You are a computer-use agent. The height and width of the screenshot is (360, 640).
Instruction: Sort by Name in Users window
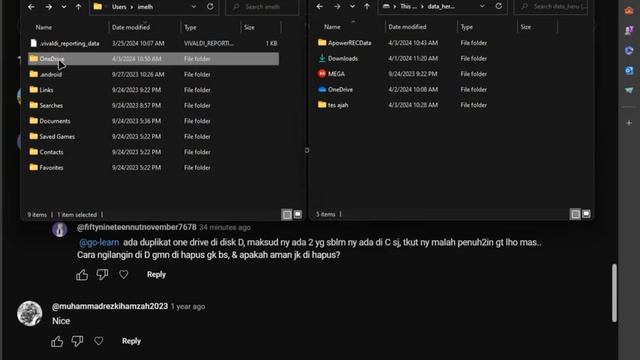tap(44, 27)
